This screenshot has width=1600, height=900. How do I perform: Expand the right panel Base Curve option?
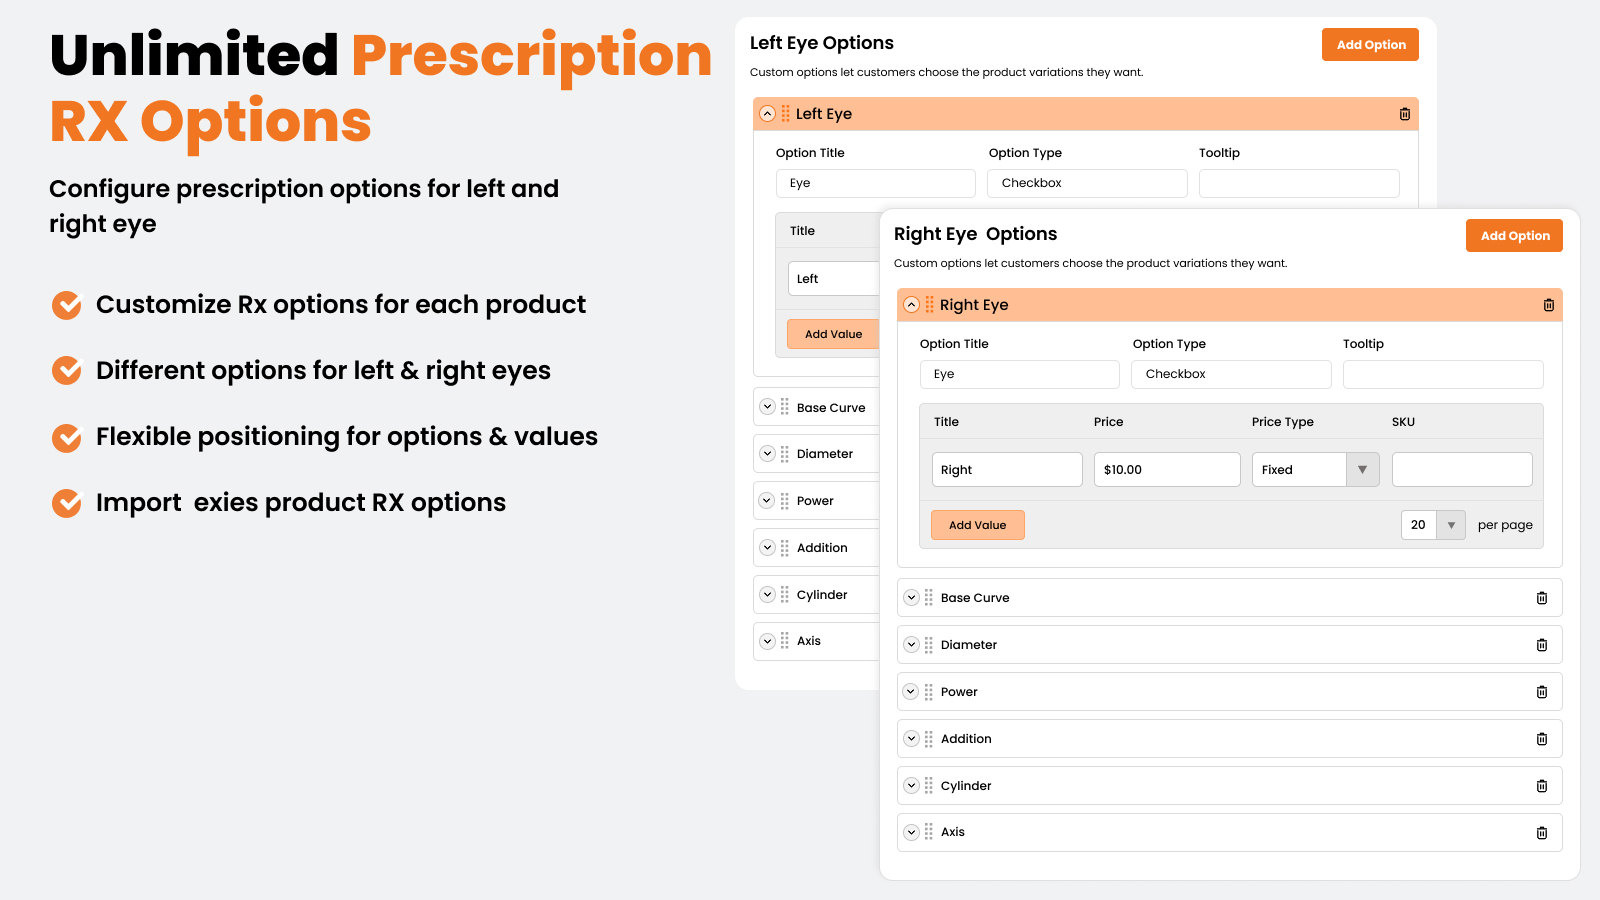tap(911, 598)
